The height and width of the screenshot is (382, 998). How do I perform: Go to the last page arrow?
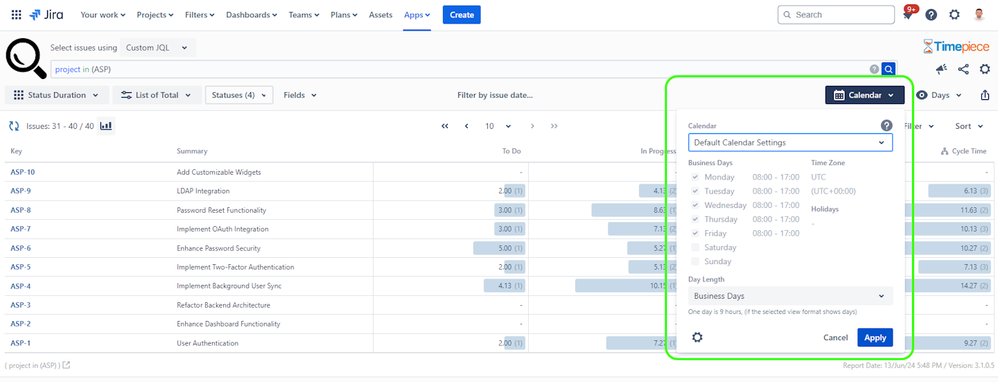(554, 126)
